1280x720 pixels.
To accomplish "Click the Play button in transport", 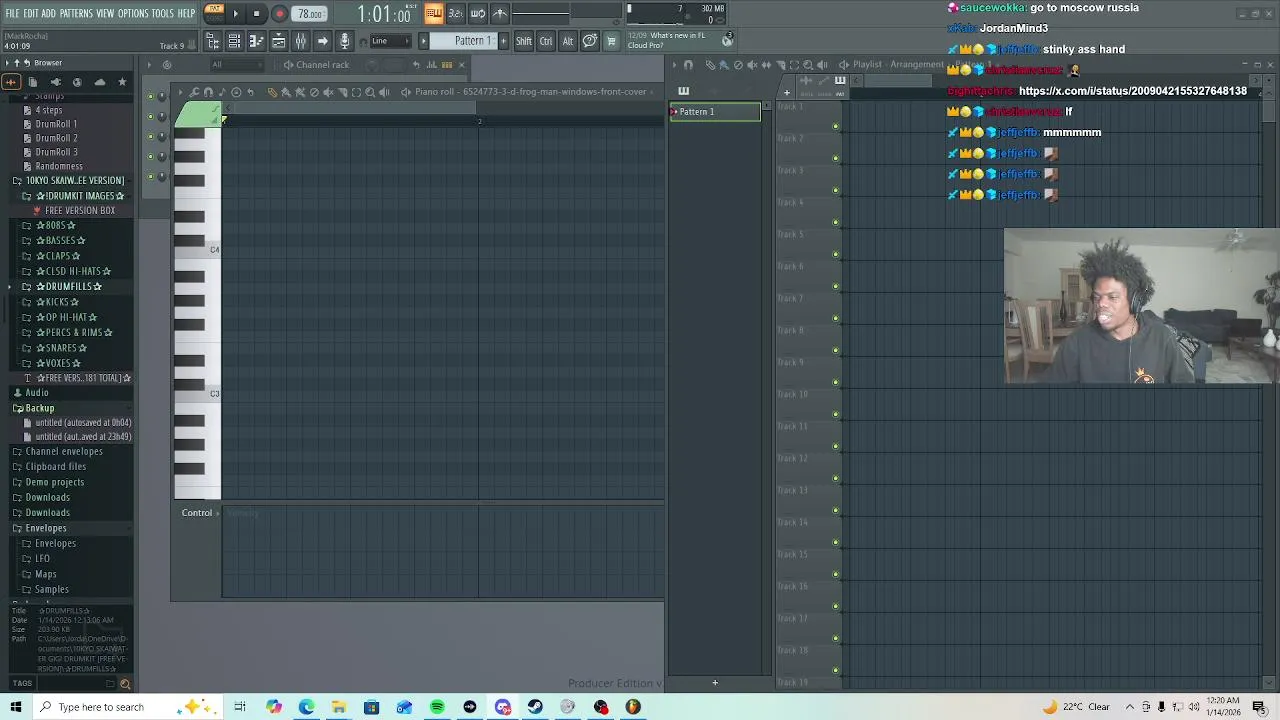I will (x=236, y=14).
